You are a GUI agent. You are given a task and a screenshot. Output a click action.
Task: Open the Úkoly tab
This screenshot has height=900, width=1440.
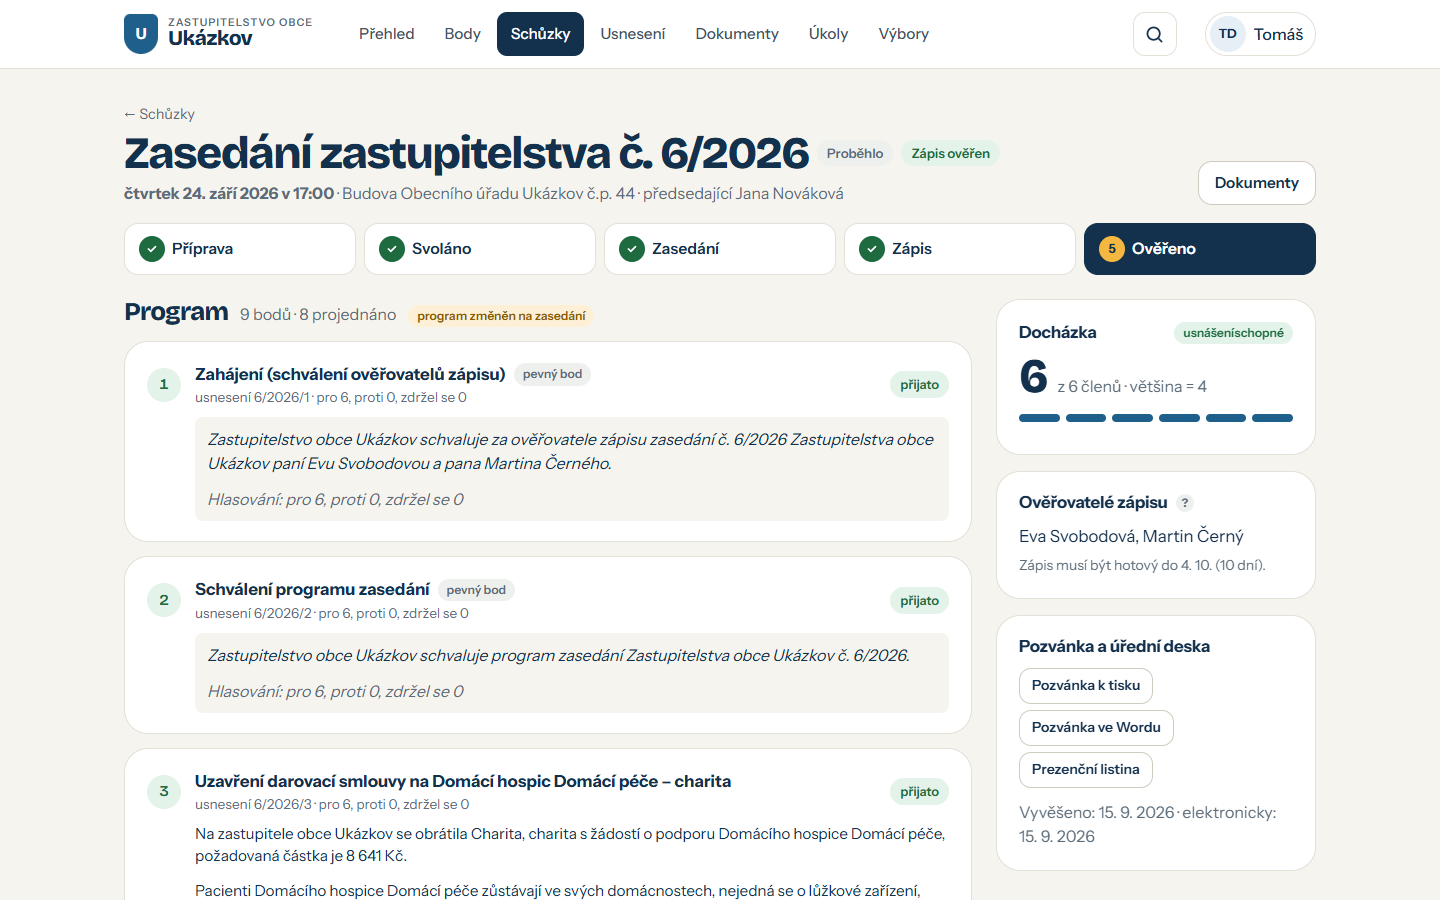point(829,34)
